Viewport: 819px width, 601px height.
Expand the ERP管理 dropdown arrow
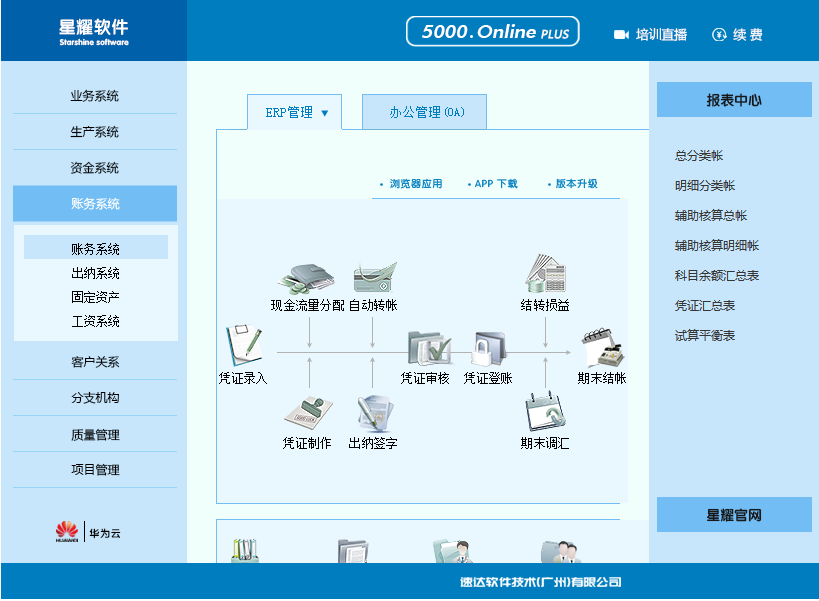pos(324,113)
